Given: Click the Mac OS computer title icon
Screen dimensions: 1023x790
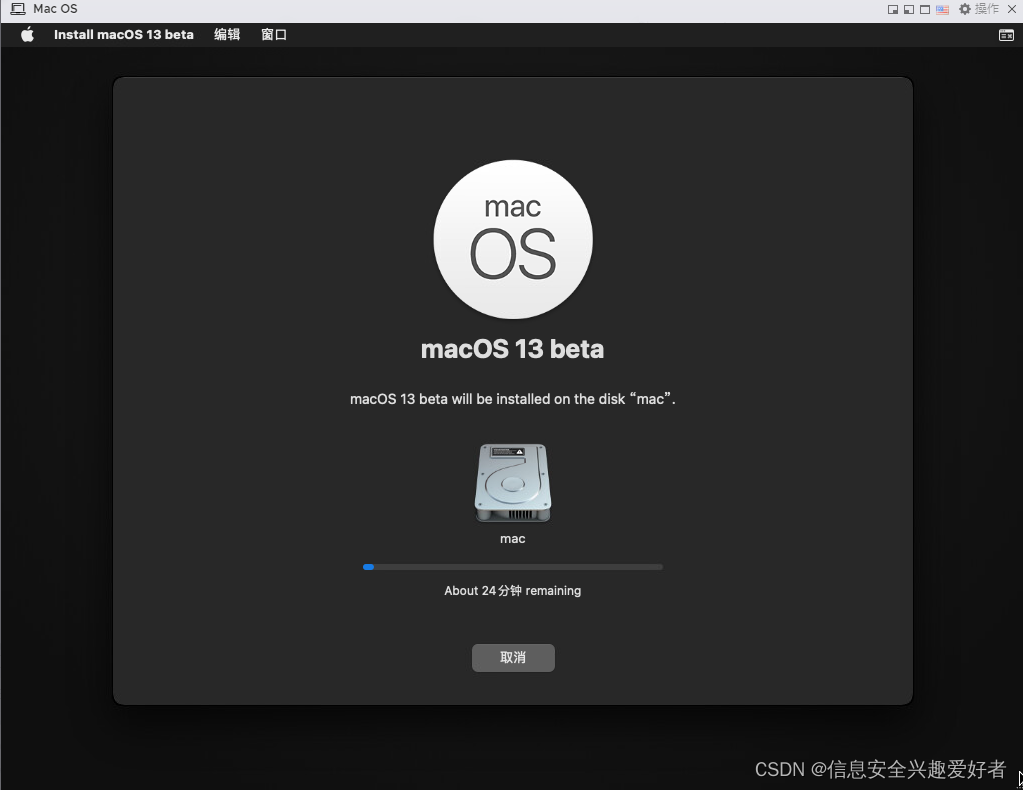Looking at the screenshot, I should tap(18, 9).
